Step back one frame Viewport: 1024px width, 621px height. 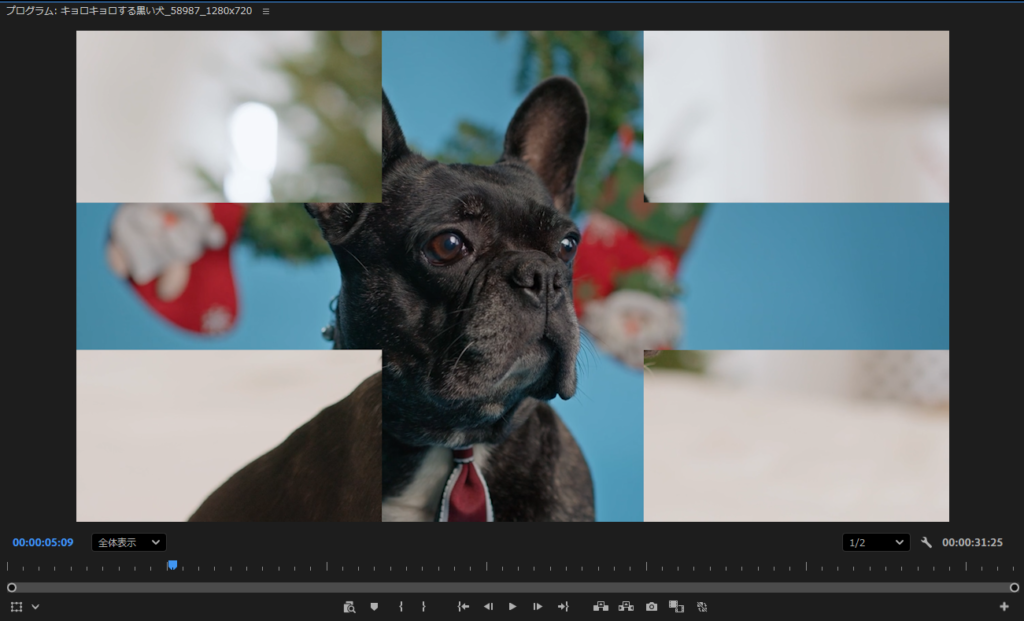(488, 607)
